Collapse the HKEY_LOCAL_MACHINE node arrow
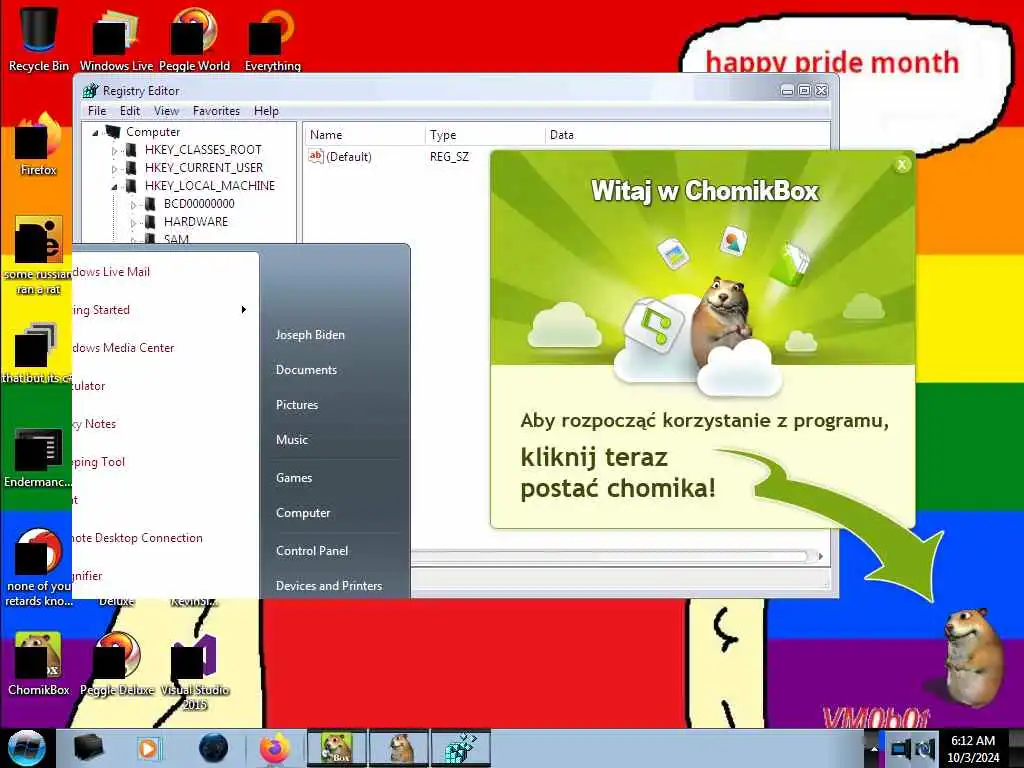1024x768 pixels. pyautogui.click(x=114, y=187)
